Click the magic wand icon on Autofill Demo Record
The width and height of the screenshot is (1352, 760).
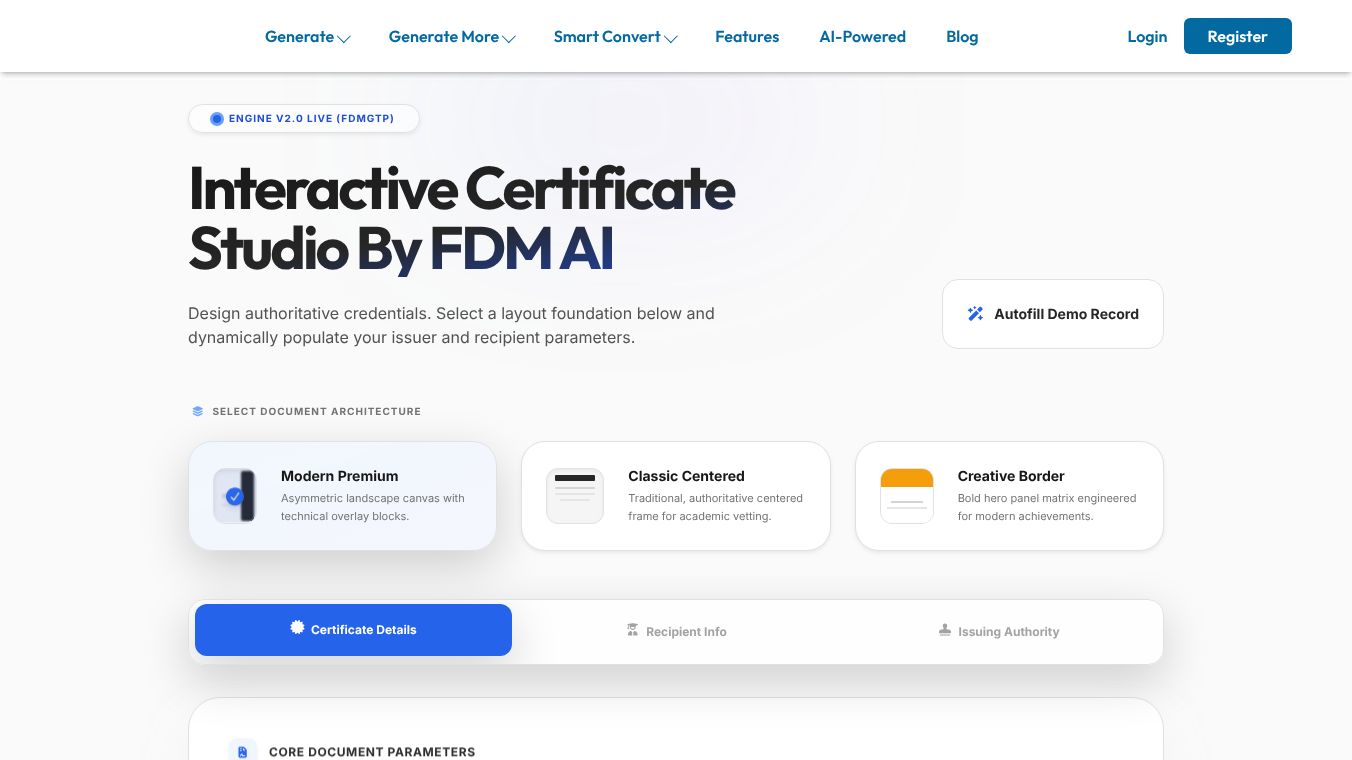coord(975,314)
